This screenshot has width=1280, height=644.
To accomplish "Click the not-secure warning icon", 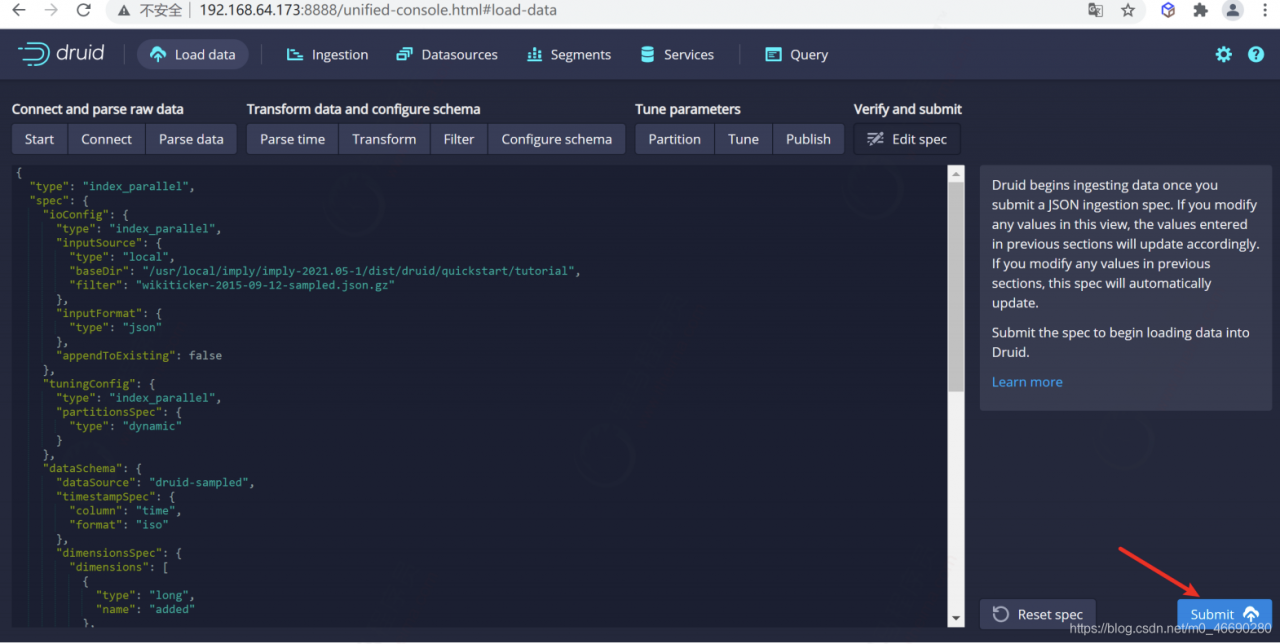I will click(124, 10).
